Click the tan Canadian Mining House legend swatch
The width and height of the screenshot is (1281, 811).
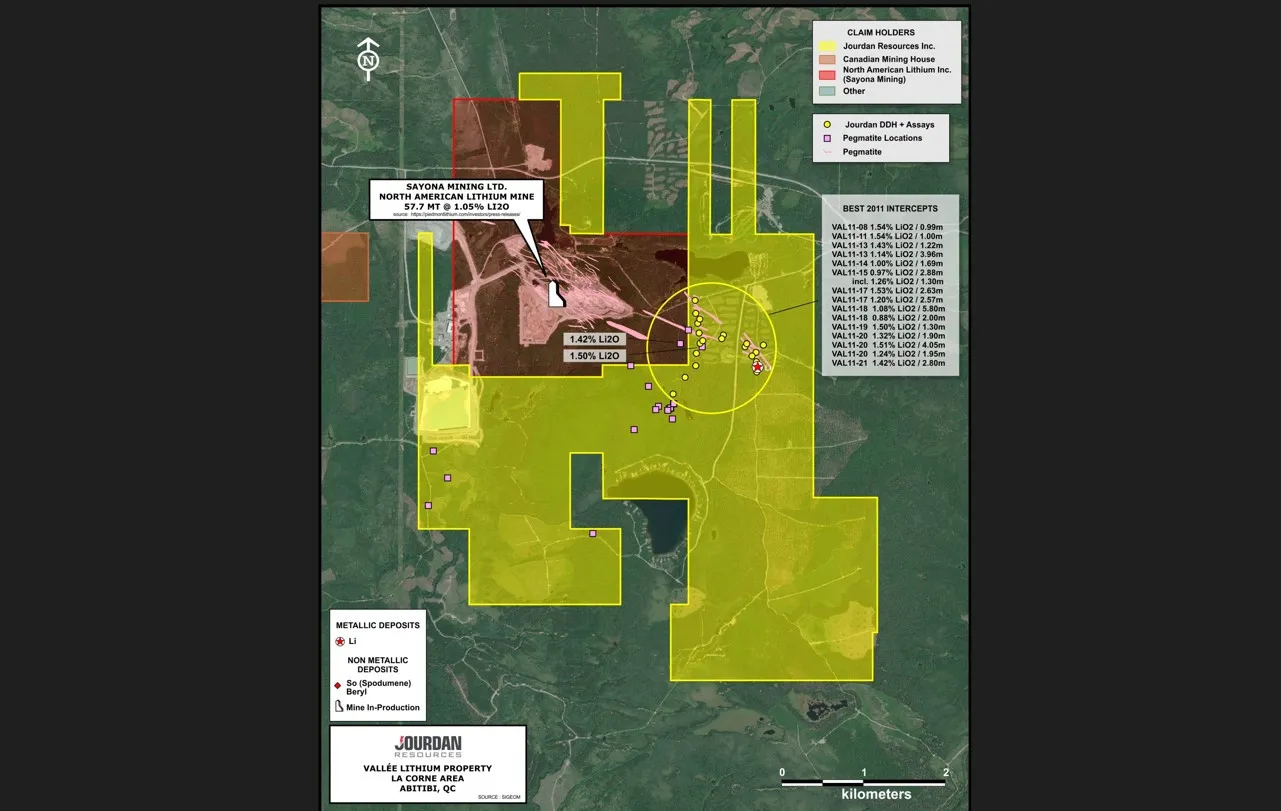pyautogui.click(x=827, y=60)
